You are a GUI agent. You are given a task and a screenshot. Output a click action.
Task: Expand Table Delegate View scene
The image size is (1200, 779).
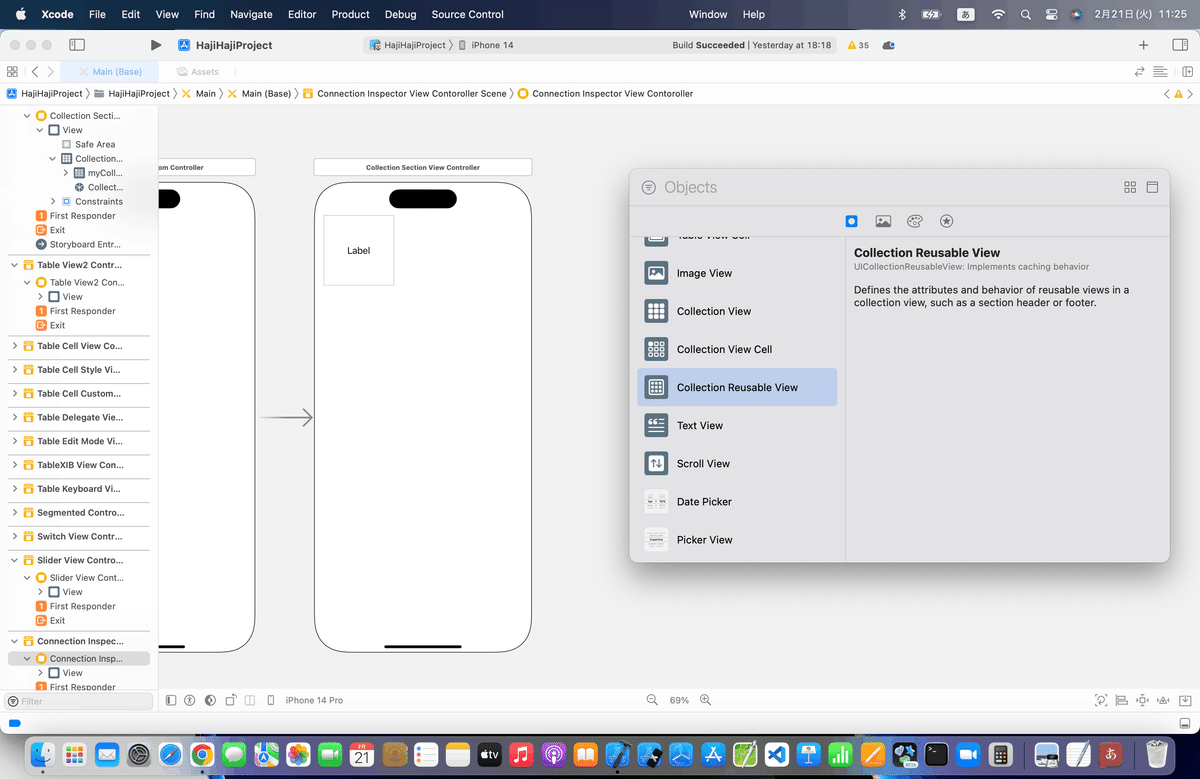click(15, 418)
